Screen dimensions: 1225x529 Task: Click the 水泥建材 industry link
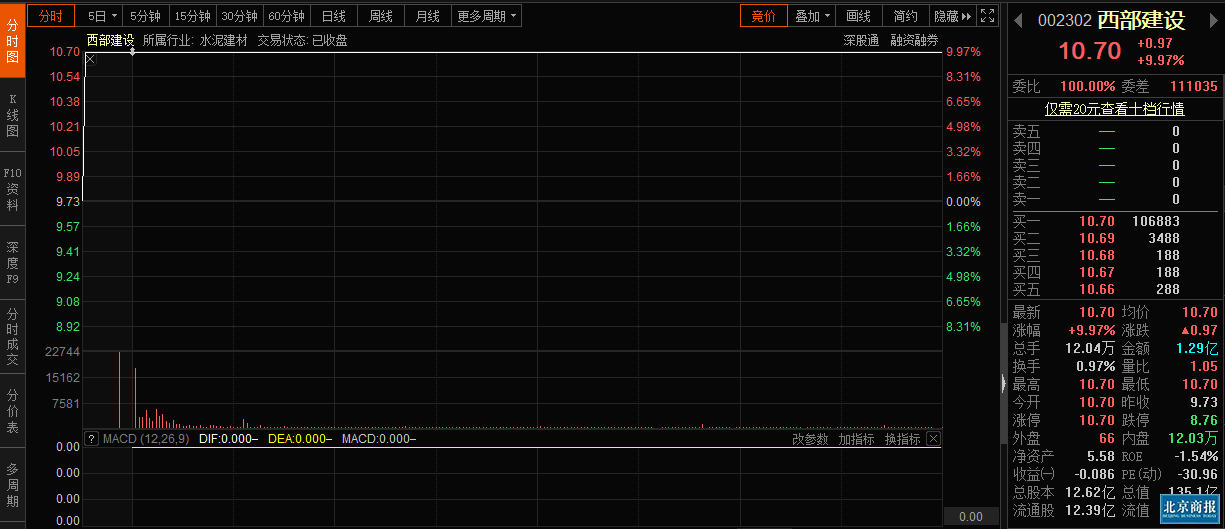point(224,41)
